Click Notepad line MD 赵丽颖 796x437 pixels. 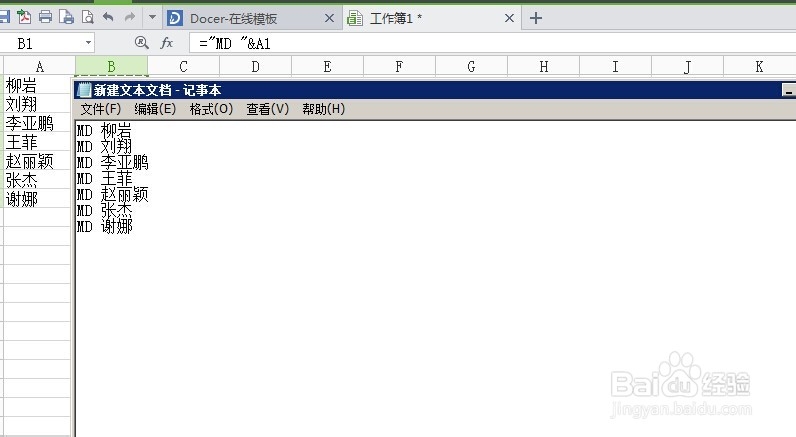click(x=112, y=194)
